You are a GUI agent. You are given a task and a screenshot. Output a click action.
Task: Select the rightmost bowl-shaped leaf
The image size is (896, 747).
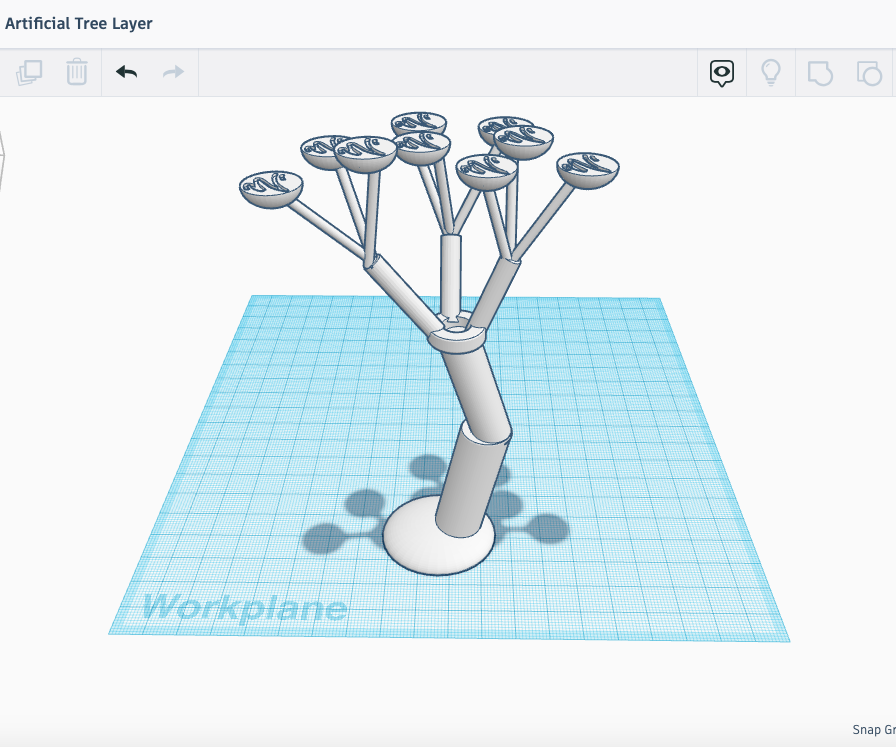click(588, 170)
